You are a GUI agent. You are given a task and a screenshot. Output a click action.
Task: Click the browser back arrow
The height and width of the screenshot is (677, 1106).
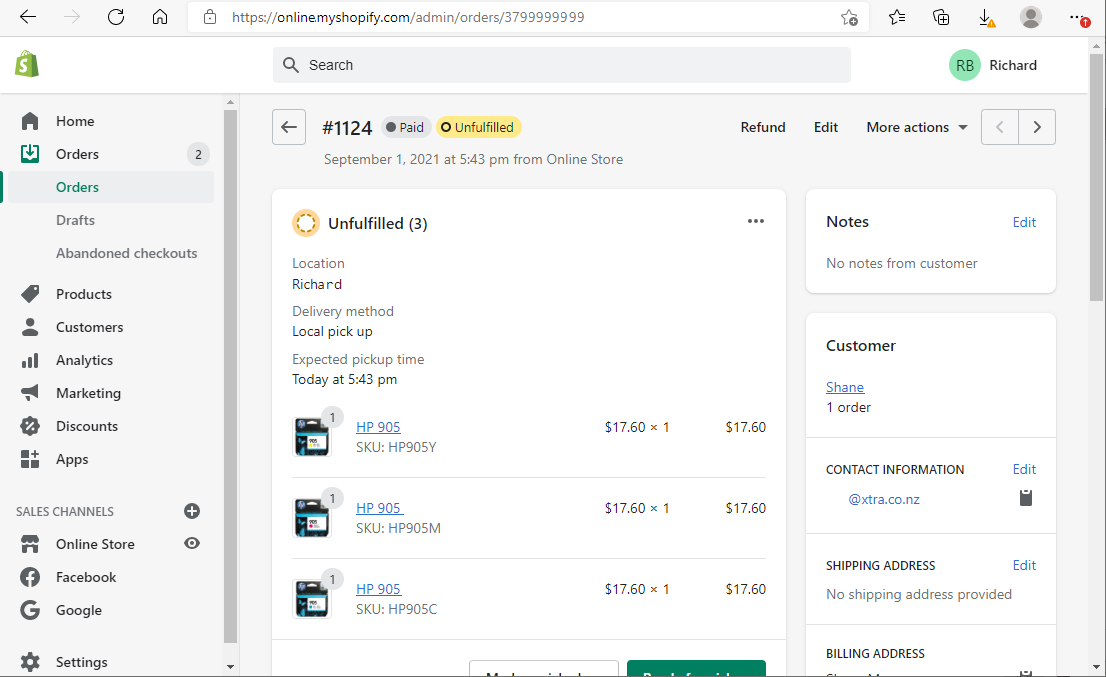tap(28, 17)
